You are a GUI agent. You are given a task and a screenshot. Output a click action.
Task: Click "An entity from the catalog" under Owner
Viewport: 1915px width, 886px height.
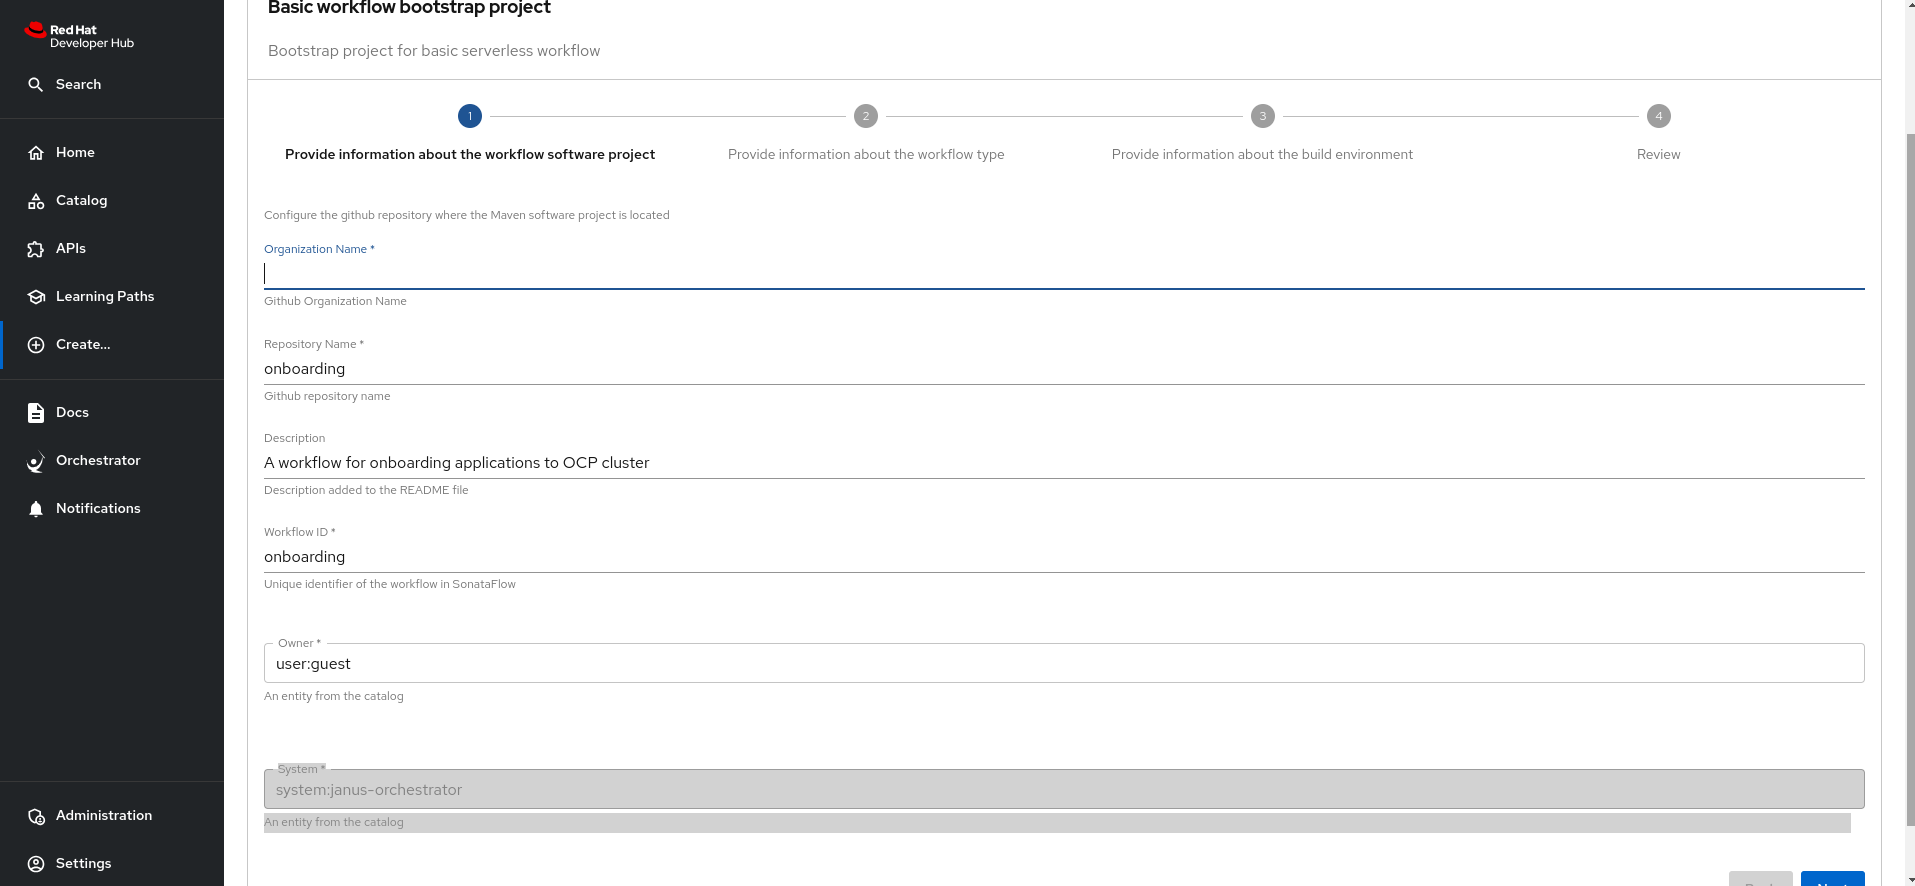point(334,696)
